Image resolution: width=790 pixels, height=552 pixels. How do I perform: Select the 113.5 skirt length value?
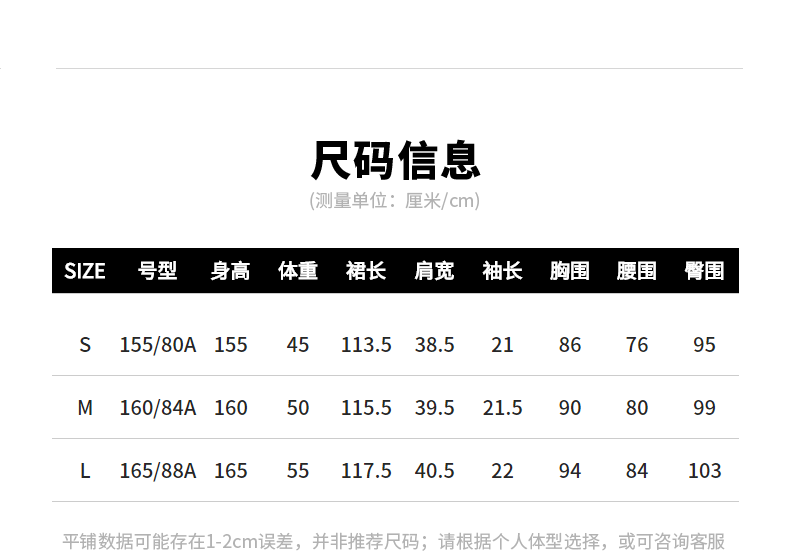366,345
